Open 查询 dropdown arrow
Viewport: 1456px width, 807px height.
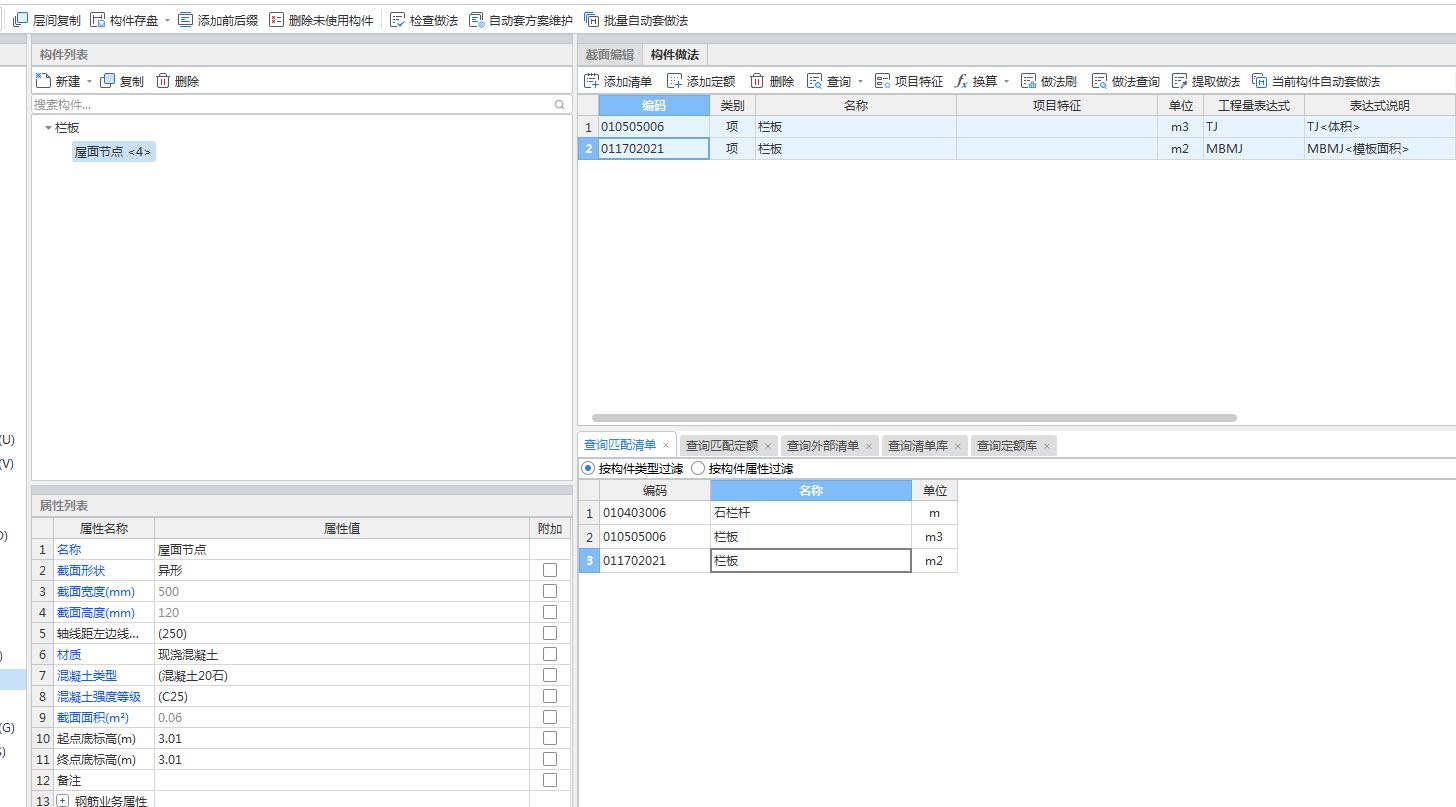(860, 82)
